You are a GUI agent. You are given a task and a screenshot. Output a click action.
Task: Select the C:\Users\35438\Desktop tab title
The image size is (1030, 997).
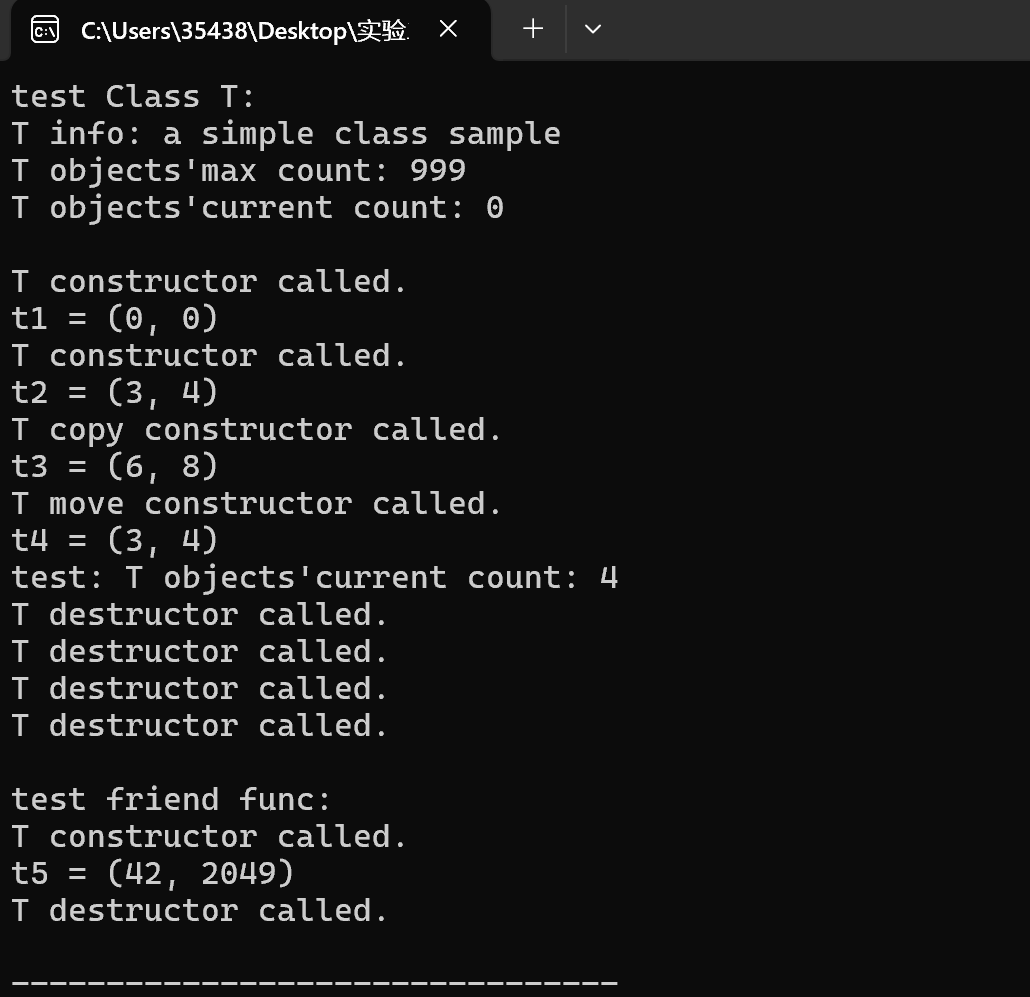click(244, 31)
